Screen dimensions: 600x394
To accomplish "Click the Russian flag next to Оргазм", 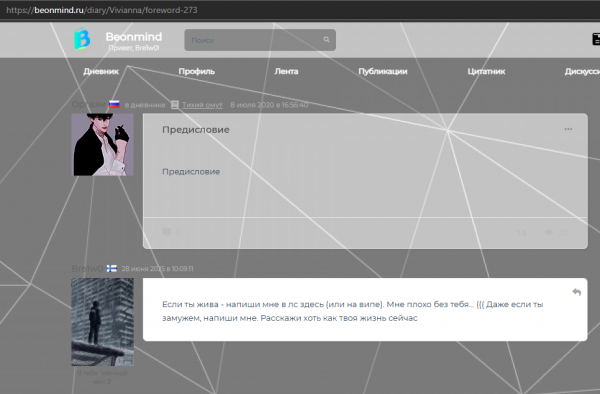I will pyautogui.click(x=114, y=104).
